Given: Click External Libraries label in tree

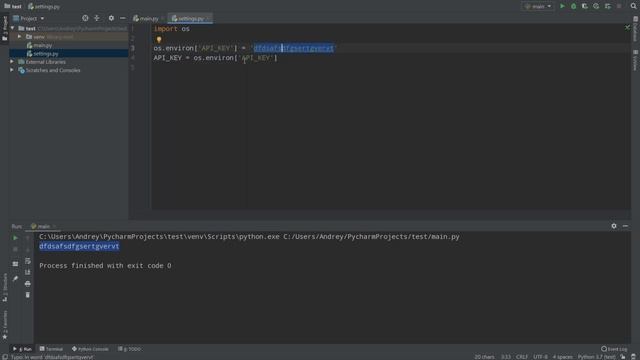Looking at the screenshot, I should coord(45,62).
